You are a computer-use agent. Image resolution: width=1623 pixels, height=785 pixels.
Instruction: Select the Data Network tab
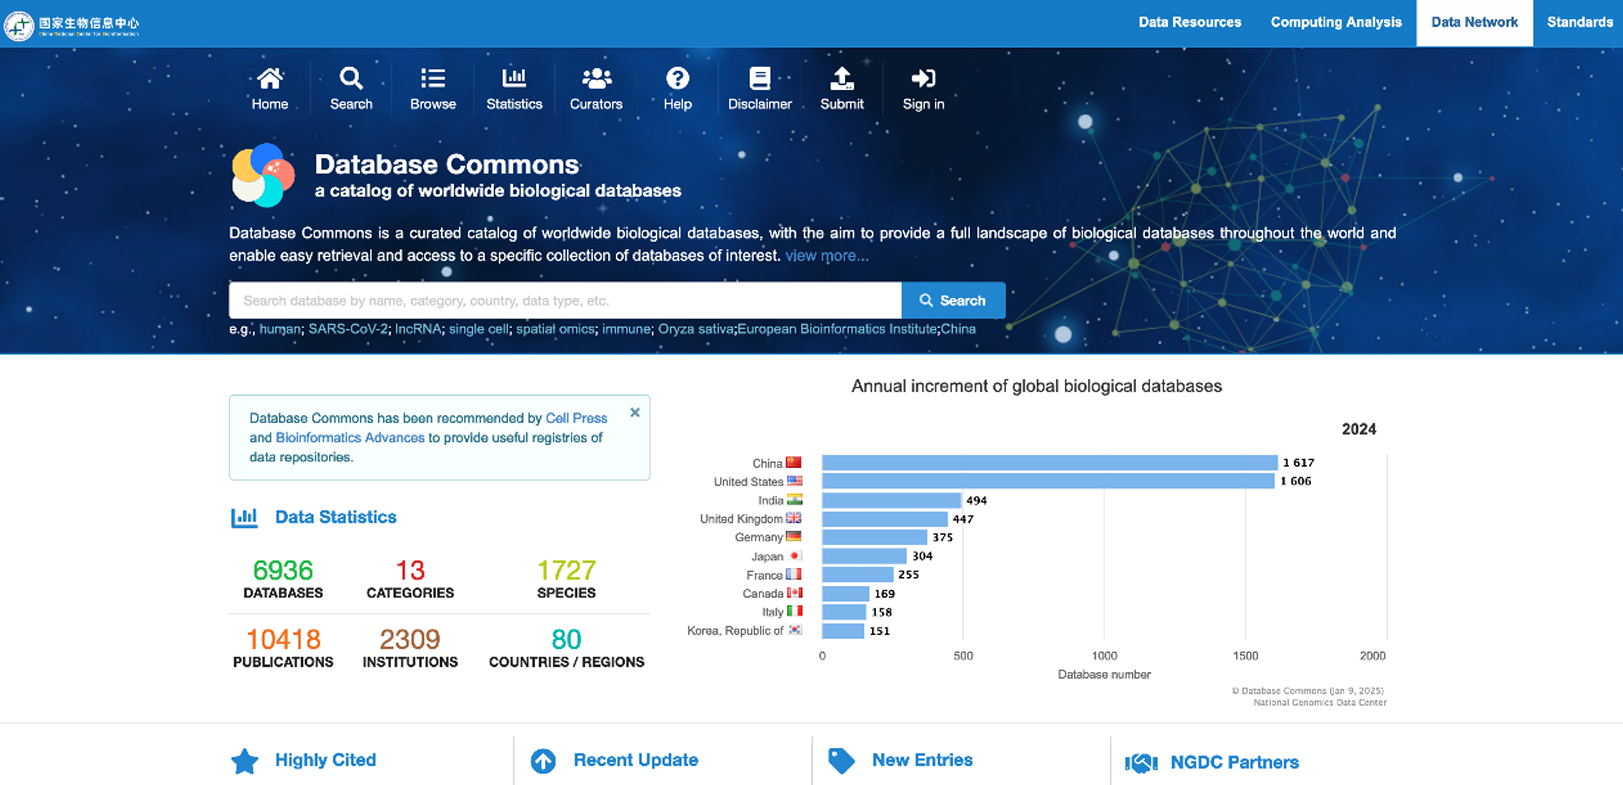[1475, 22]
